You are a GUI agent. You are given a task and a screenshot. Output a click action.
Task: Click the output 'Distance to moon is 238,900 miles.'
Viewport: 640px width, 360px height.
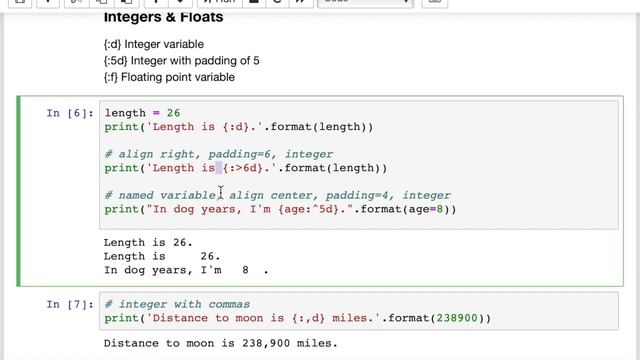coord(221,343)
